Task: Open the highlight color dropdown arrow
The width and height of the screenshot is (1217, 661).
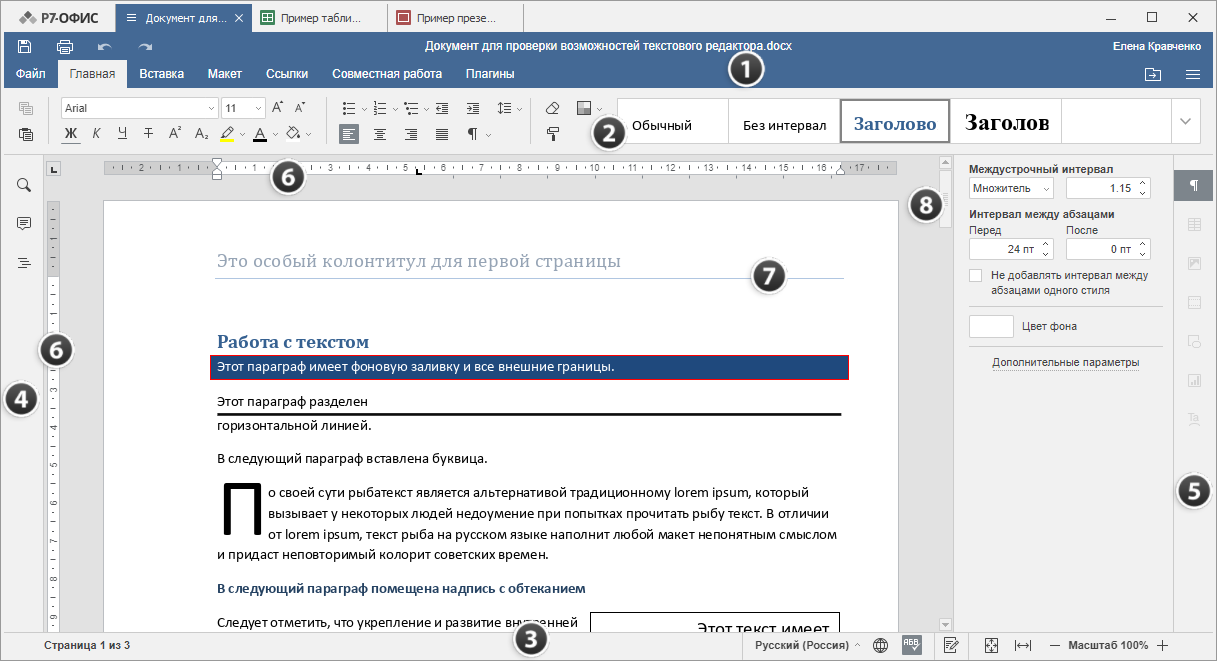Action: coord(243,134)
